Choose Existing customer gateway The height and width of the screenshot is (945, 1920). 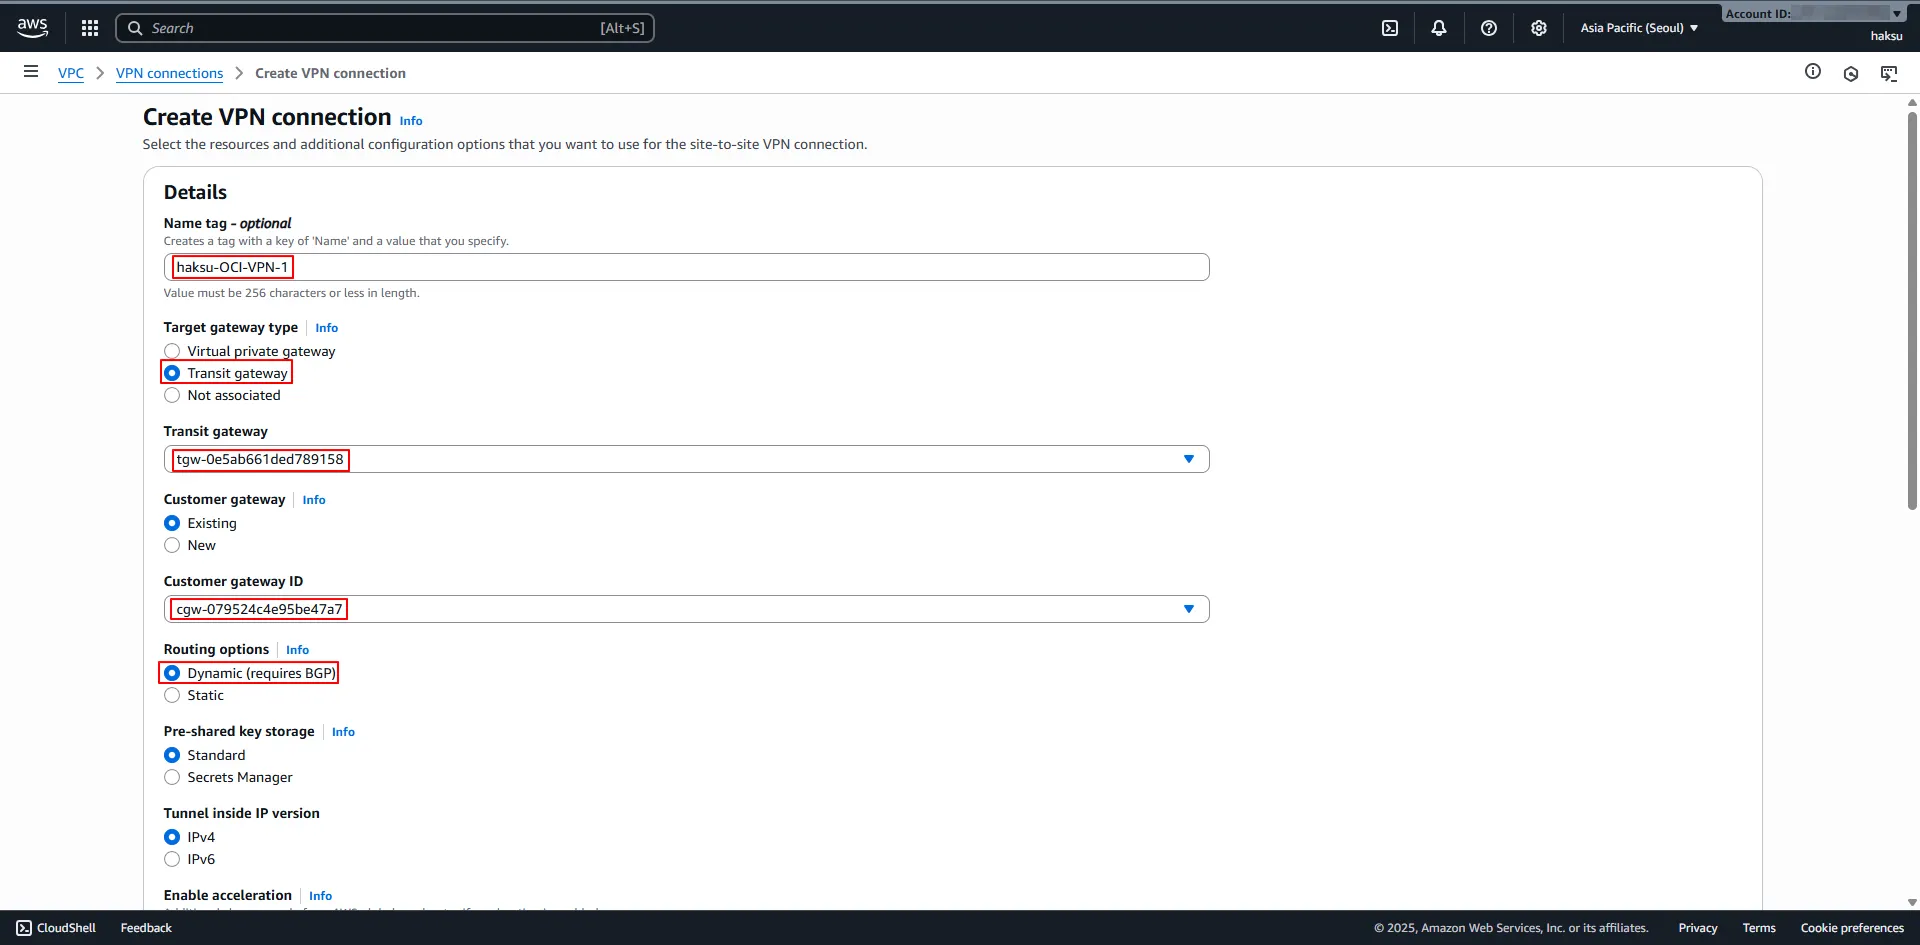tap(172, 523)
